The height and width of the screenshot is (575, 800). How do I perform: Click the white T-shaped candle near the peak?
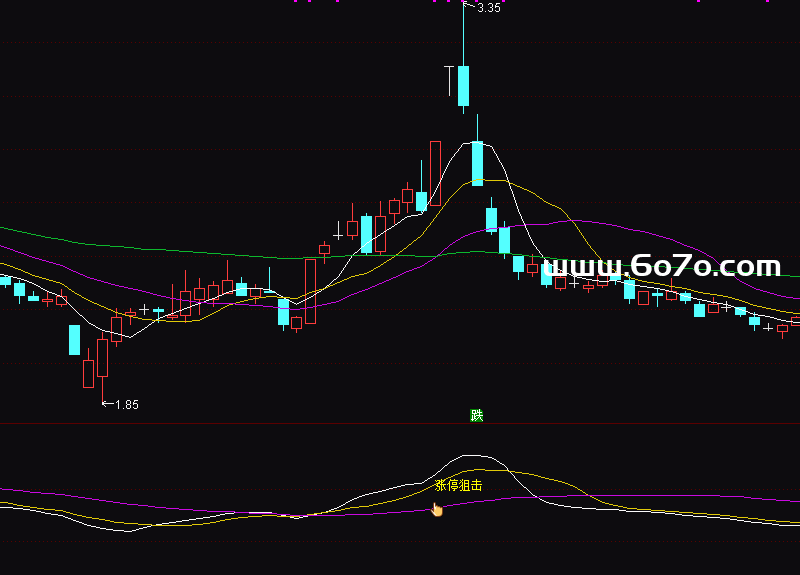point(450,80)
